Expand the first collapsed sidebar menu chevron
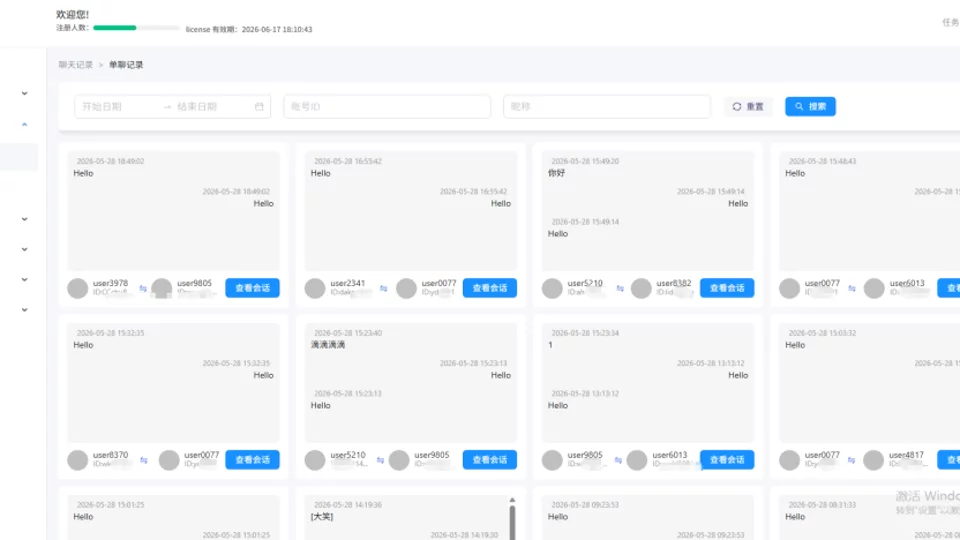The image size is (960, 540). tap(24, 94)
